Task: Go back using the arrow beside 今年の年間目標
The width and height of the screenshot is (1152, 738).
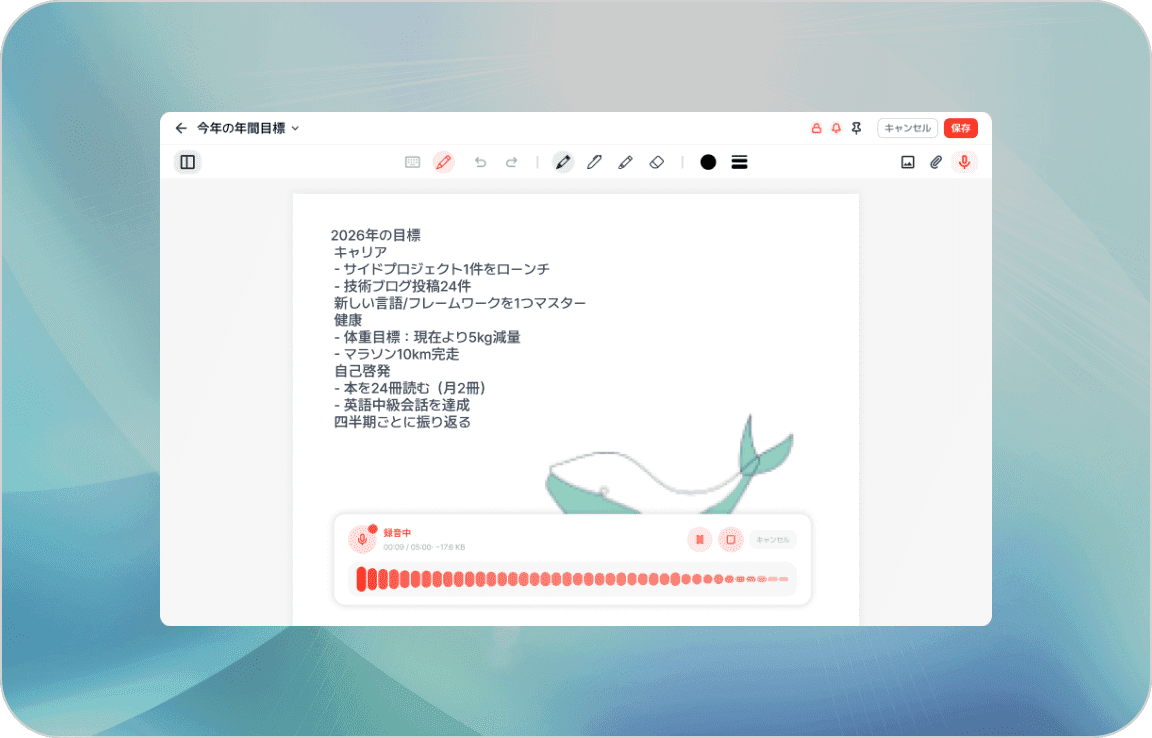Action: pos(181,128)
